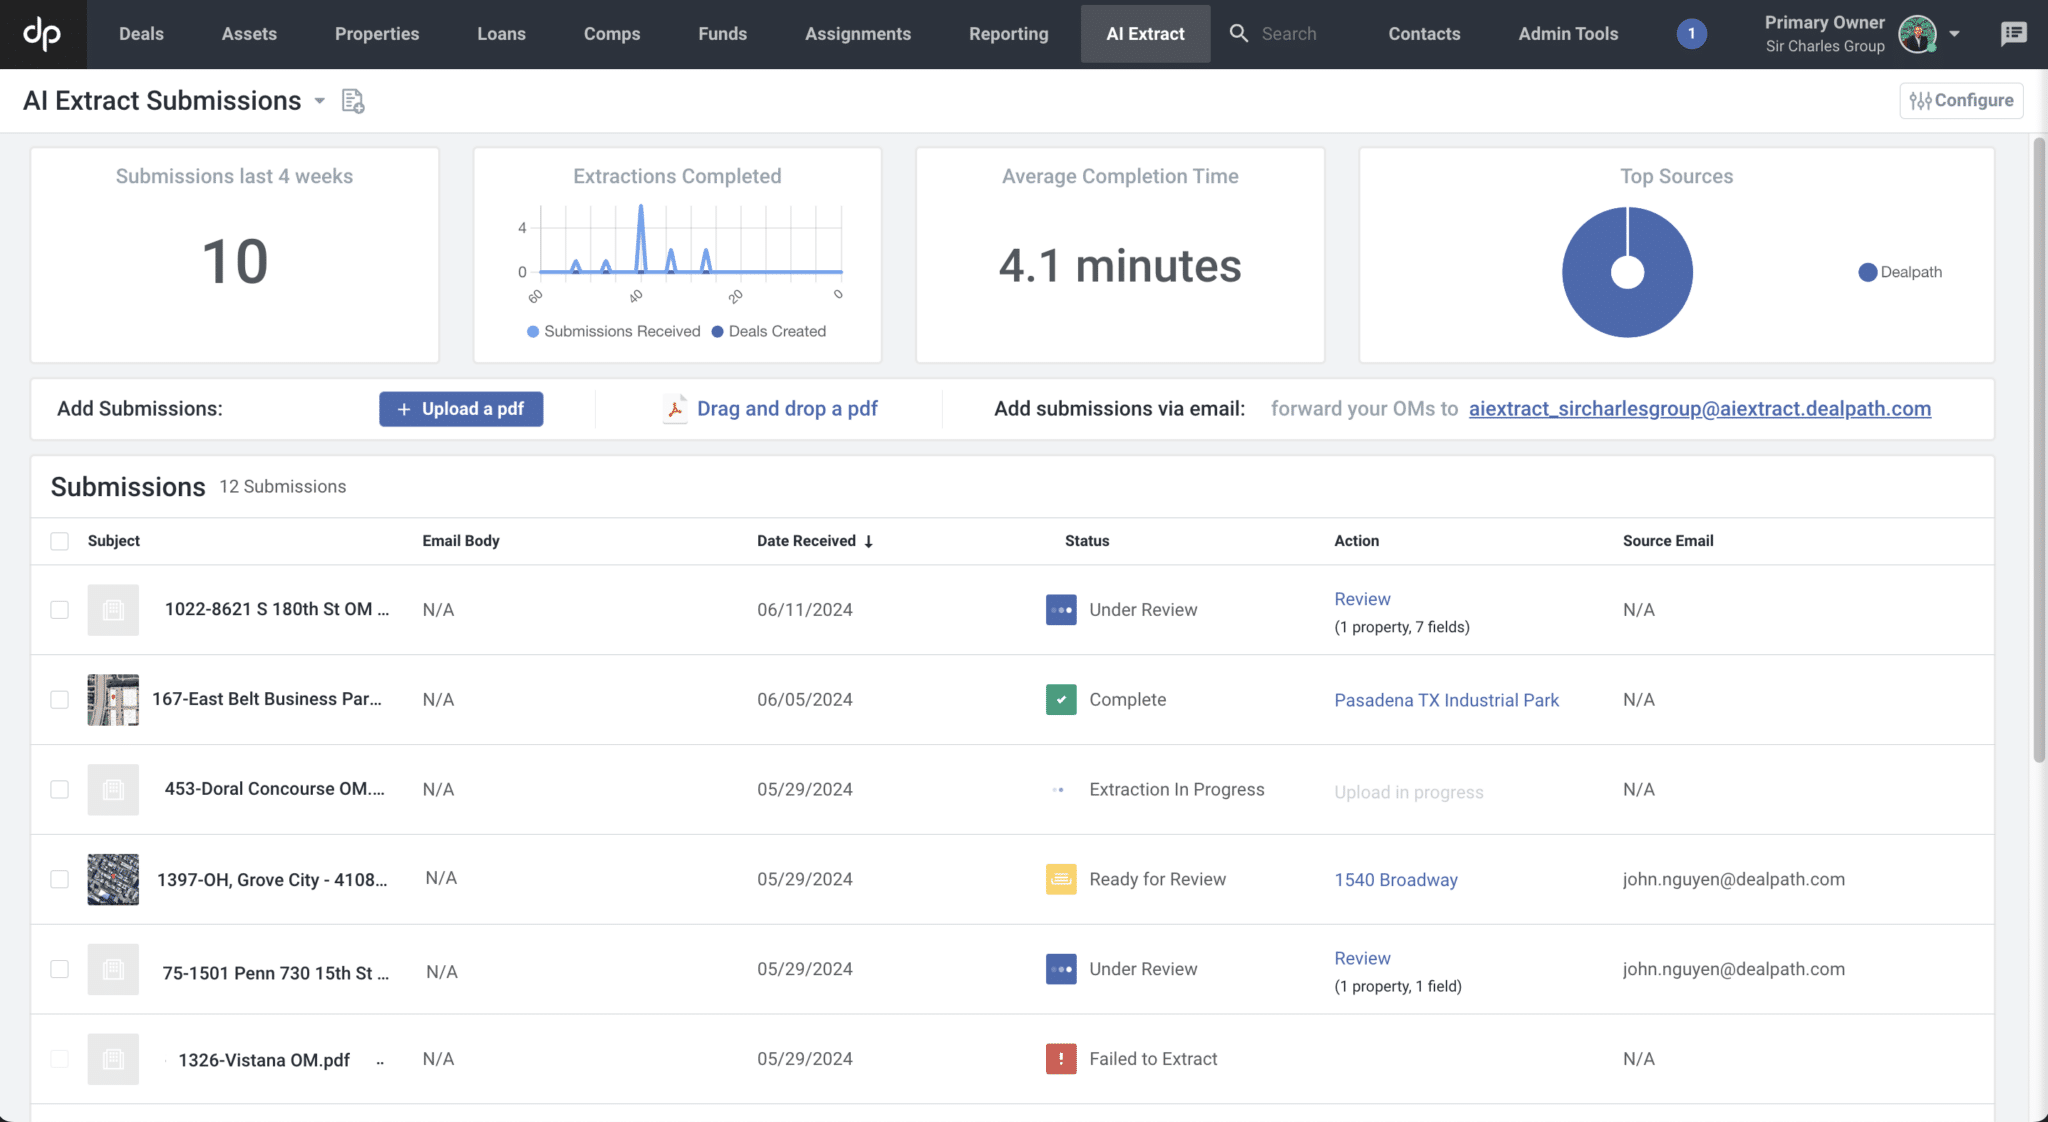This screenshot has height=1122, width=2048.
Task: Open the Pasadena TX Industrial Park link
Action: pyautogui.click(x=1446, y=700)
